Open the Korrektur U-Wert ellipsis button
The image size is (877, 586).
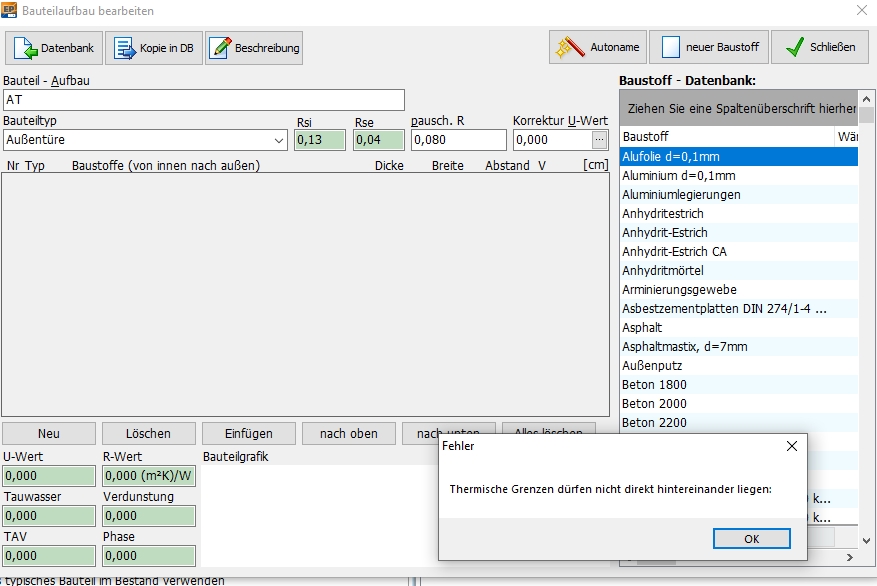(x=599, y=140)
